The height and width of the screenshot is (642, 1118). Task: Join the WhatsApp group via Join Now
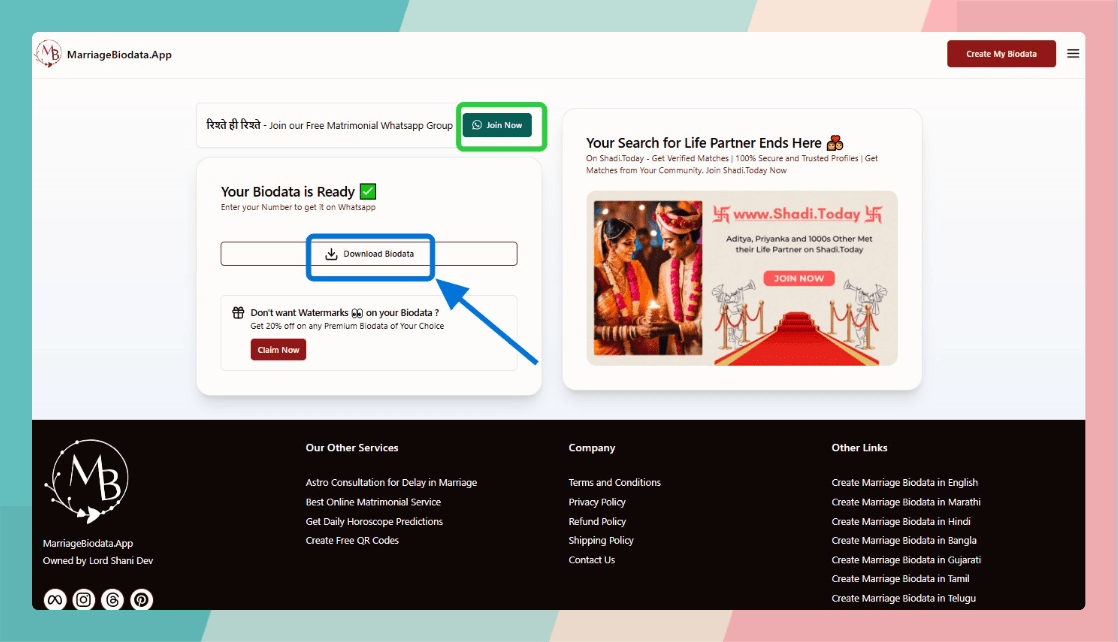coord(497,125)
